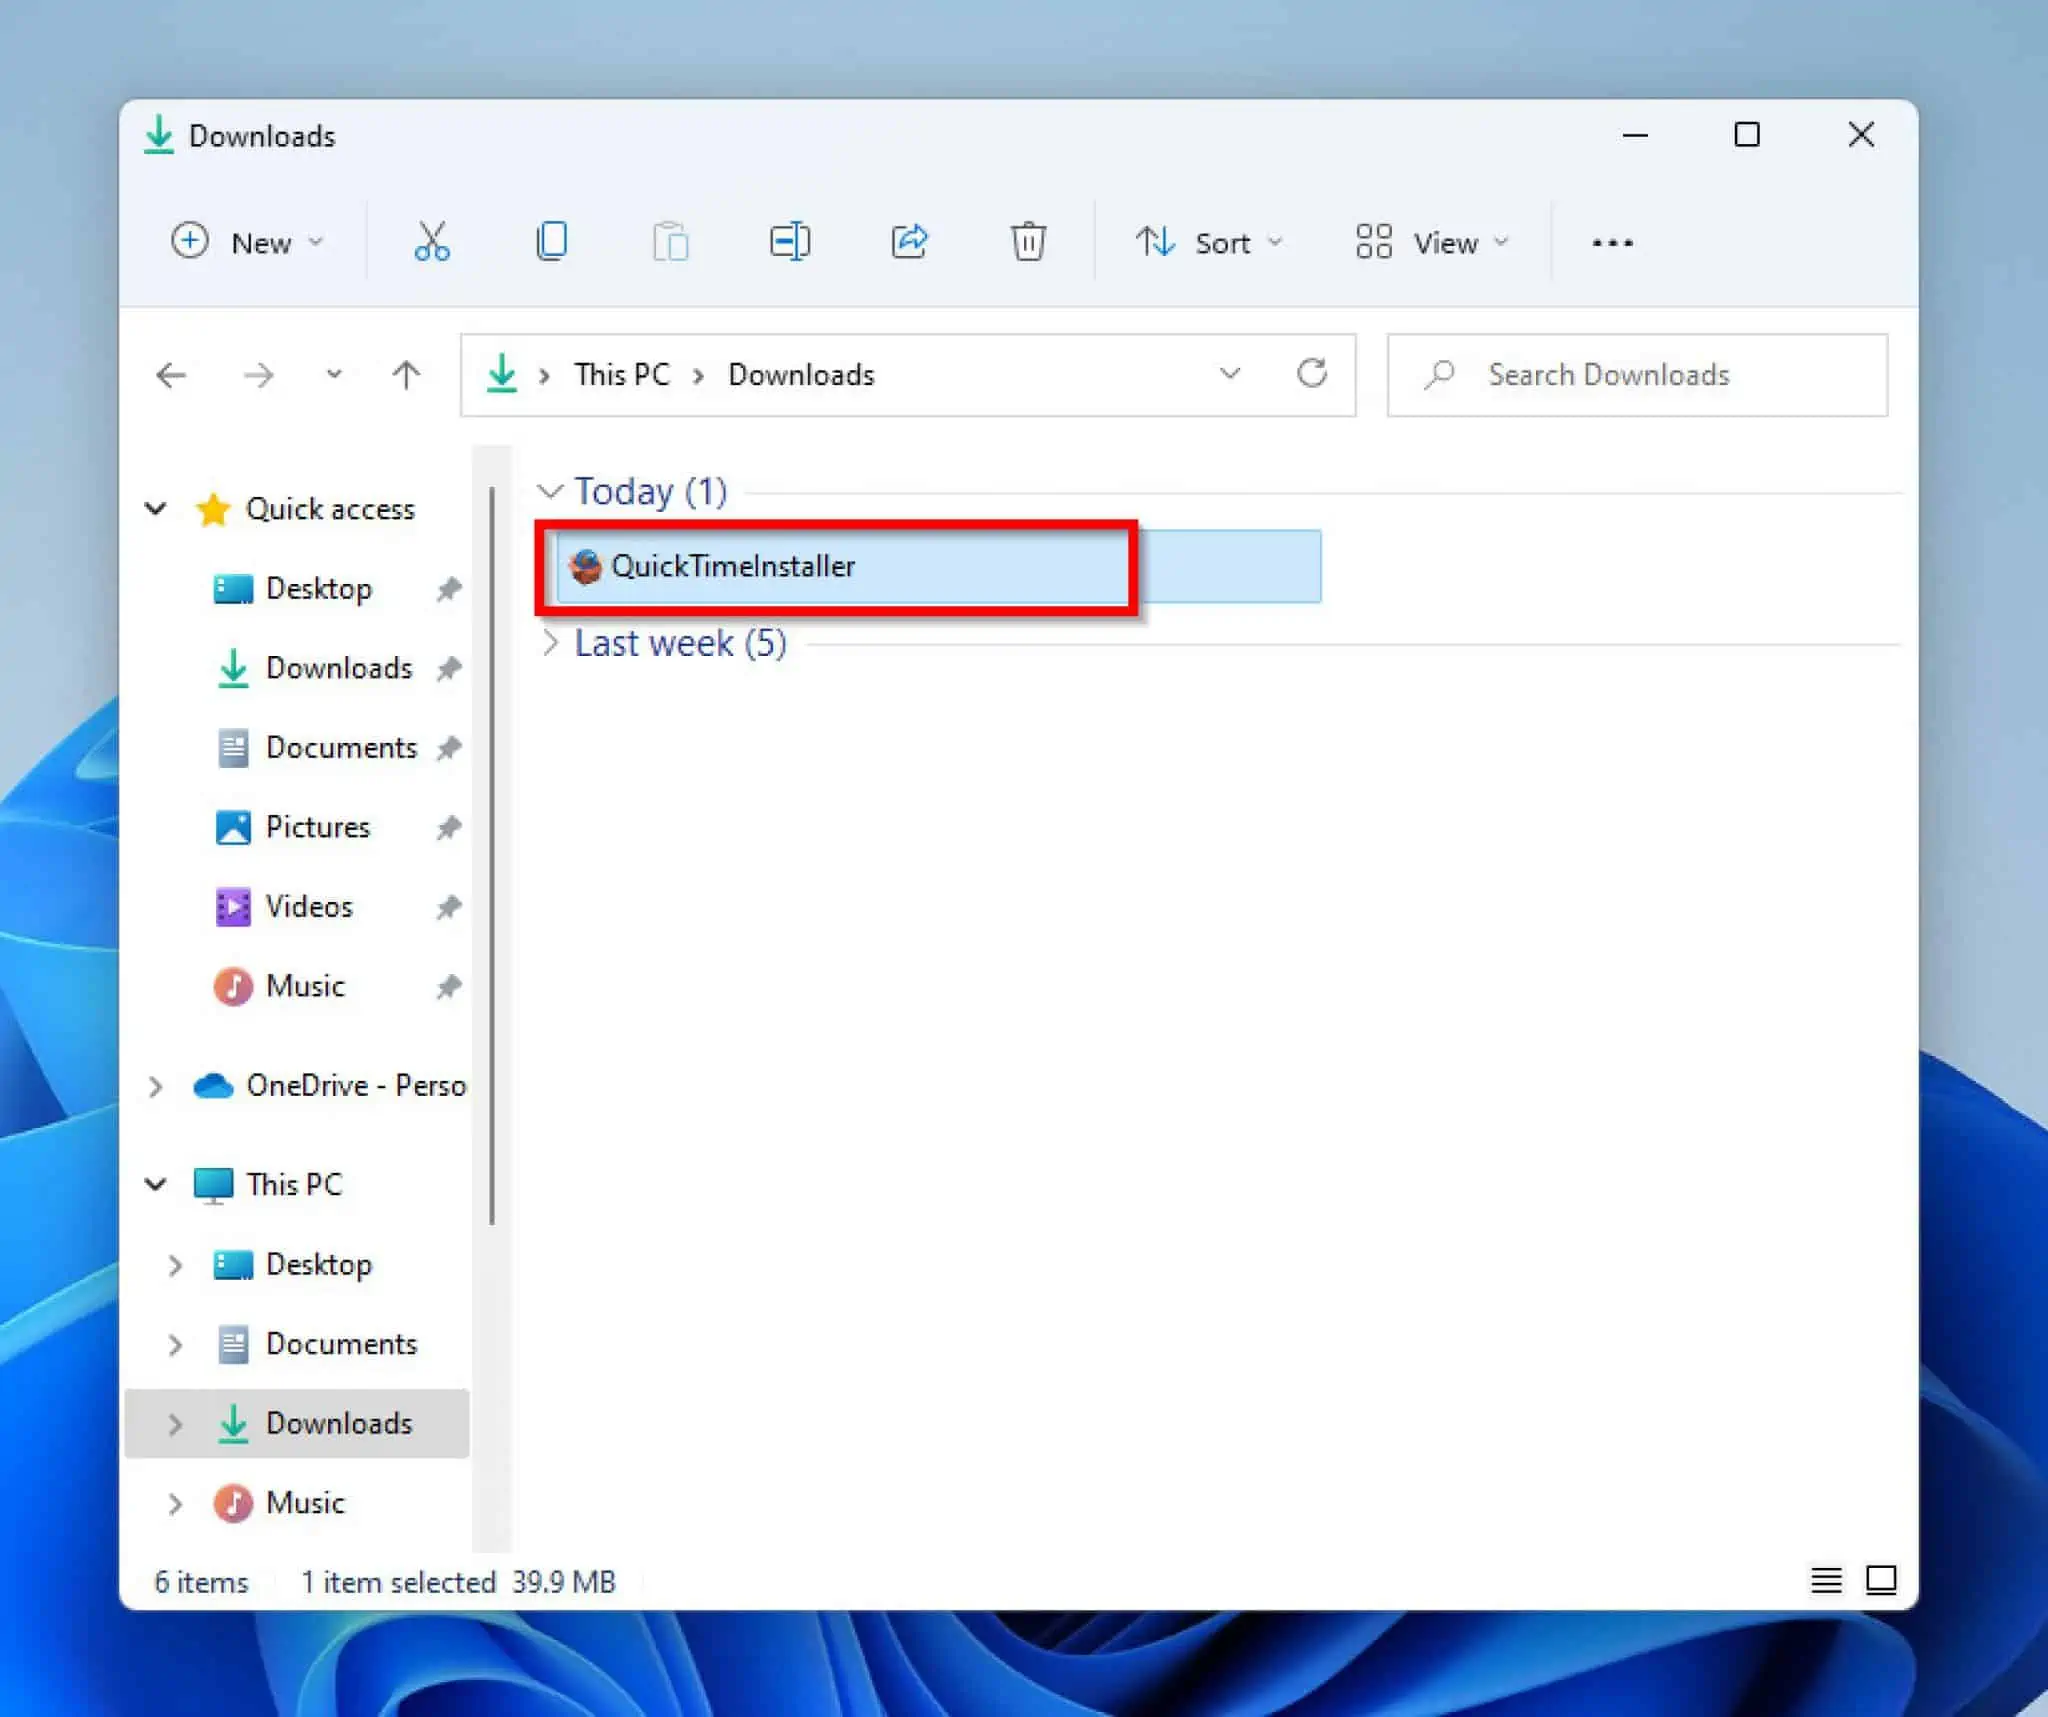Click the Cut scissors icon
Image resolution: width=2048 pixels, height=1717 pixels.
[432, 242]
